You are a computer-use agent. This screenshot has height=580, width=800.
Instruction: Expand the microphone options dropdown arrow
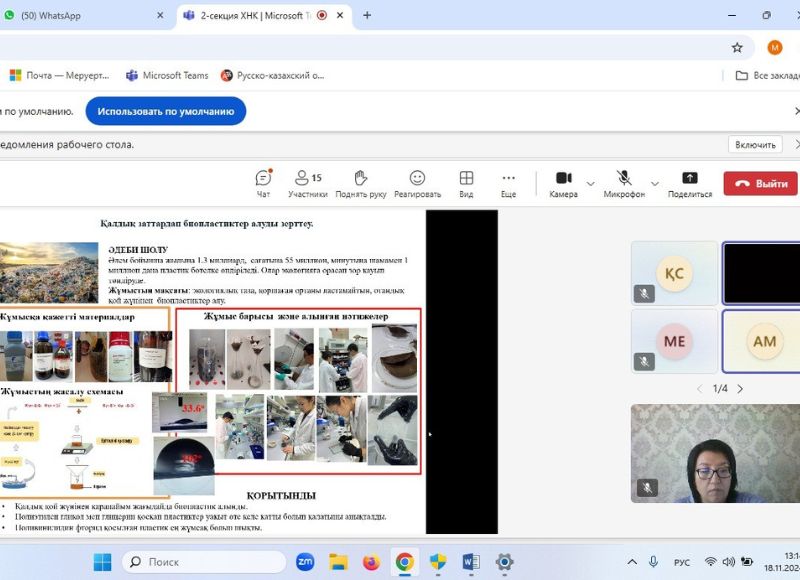(x=655, y=184)
